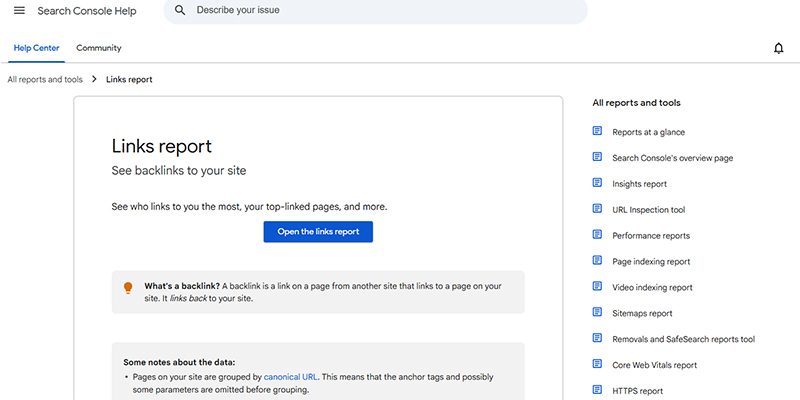Open the Page indexing report article
Image resolution: width=800 pixels, height=400 pixels.
651,262
